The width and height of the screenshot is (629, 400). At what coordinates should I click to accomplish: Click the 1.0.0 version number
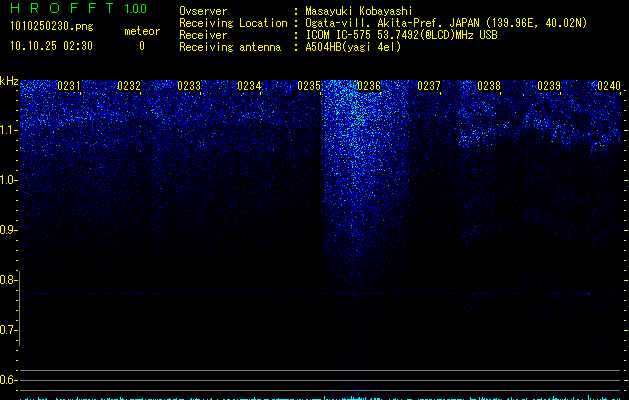(136, 9)
